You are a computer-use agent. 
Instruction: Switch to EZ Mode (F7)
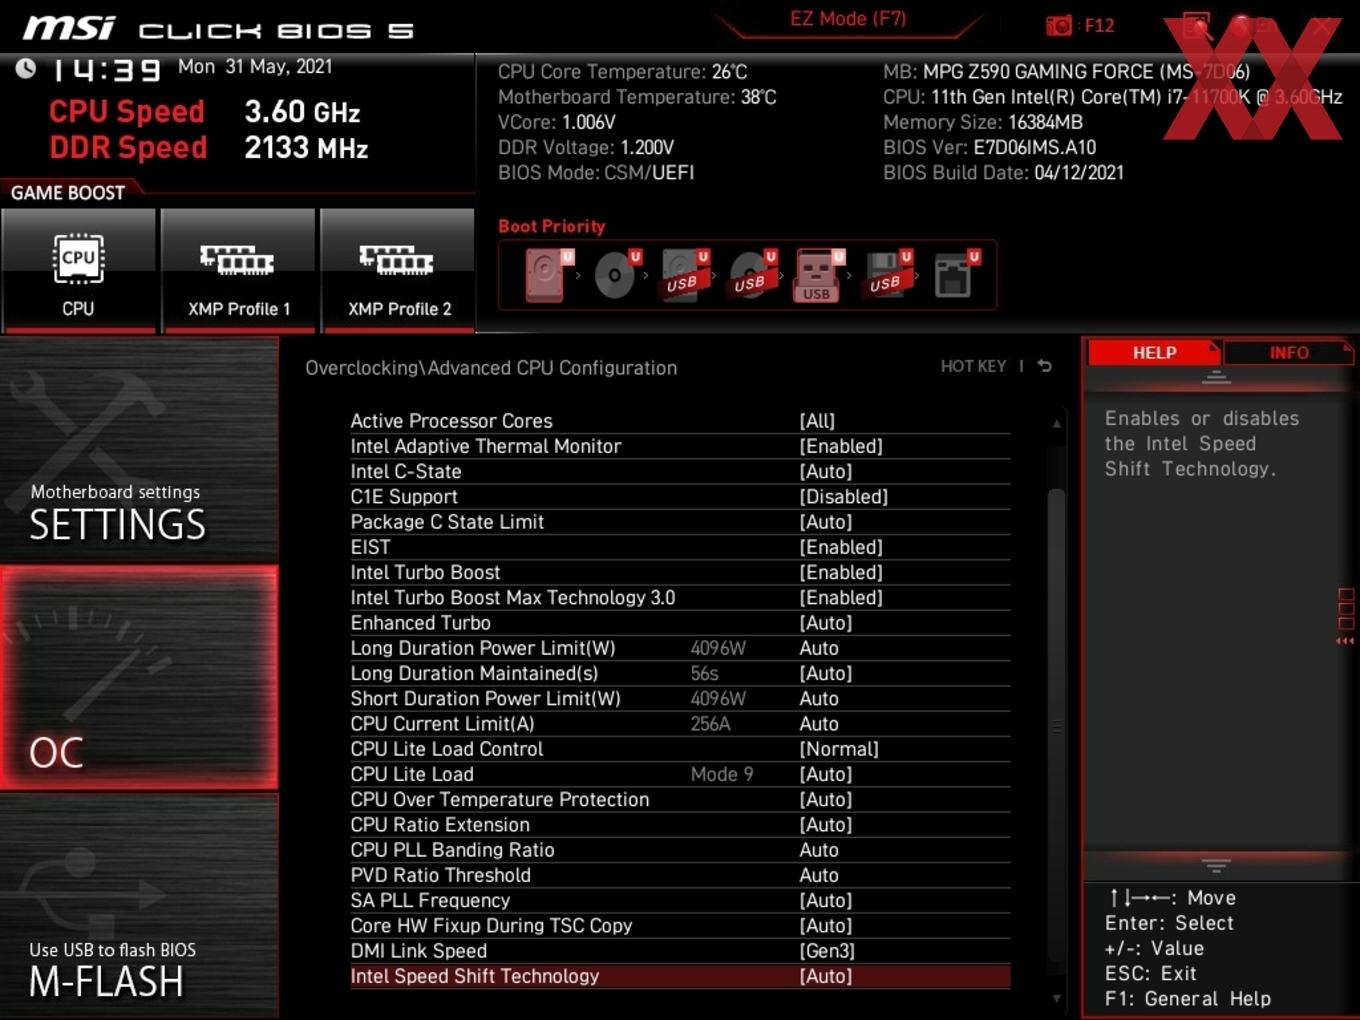point(848,18)
